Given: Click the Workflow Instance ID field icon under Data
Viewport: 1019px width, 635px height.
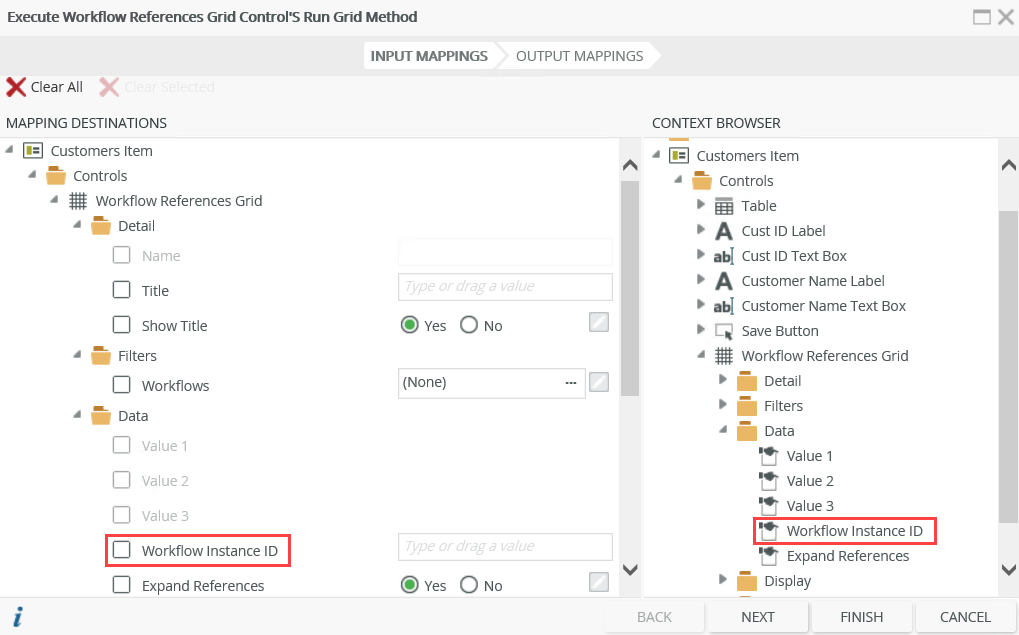Looking at the screenshot, I should coord(768,530).
